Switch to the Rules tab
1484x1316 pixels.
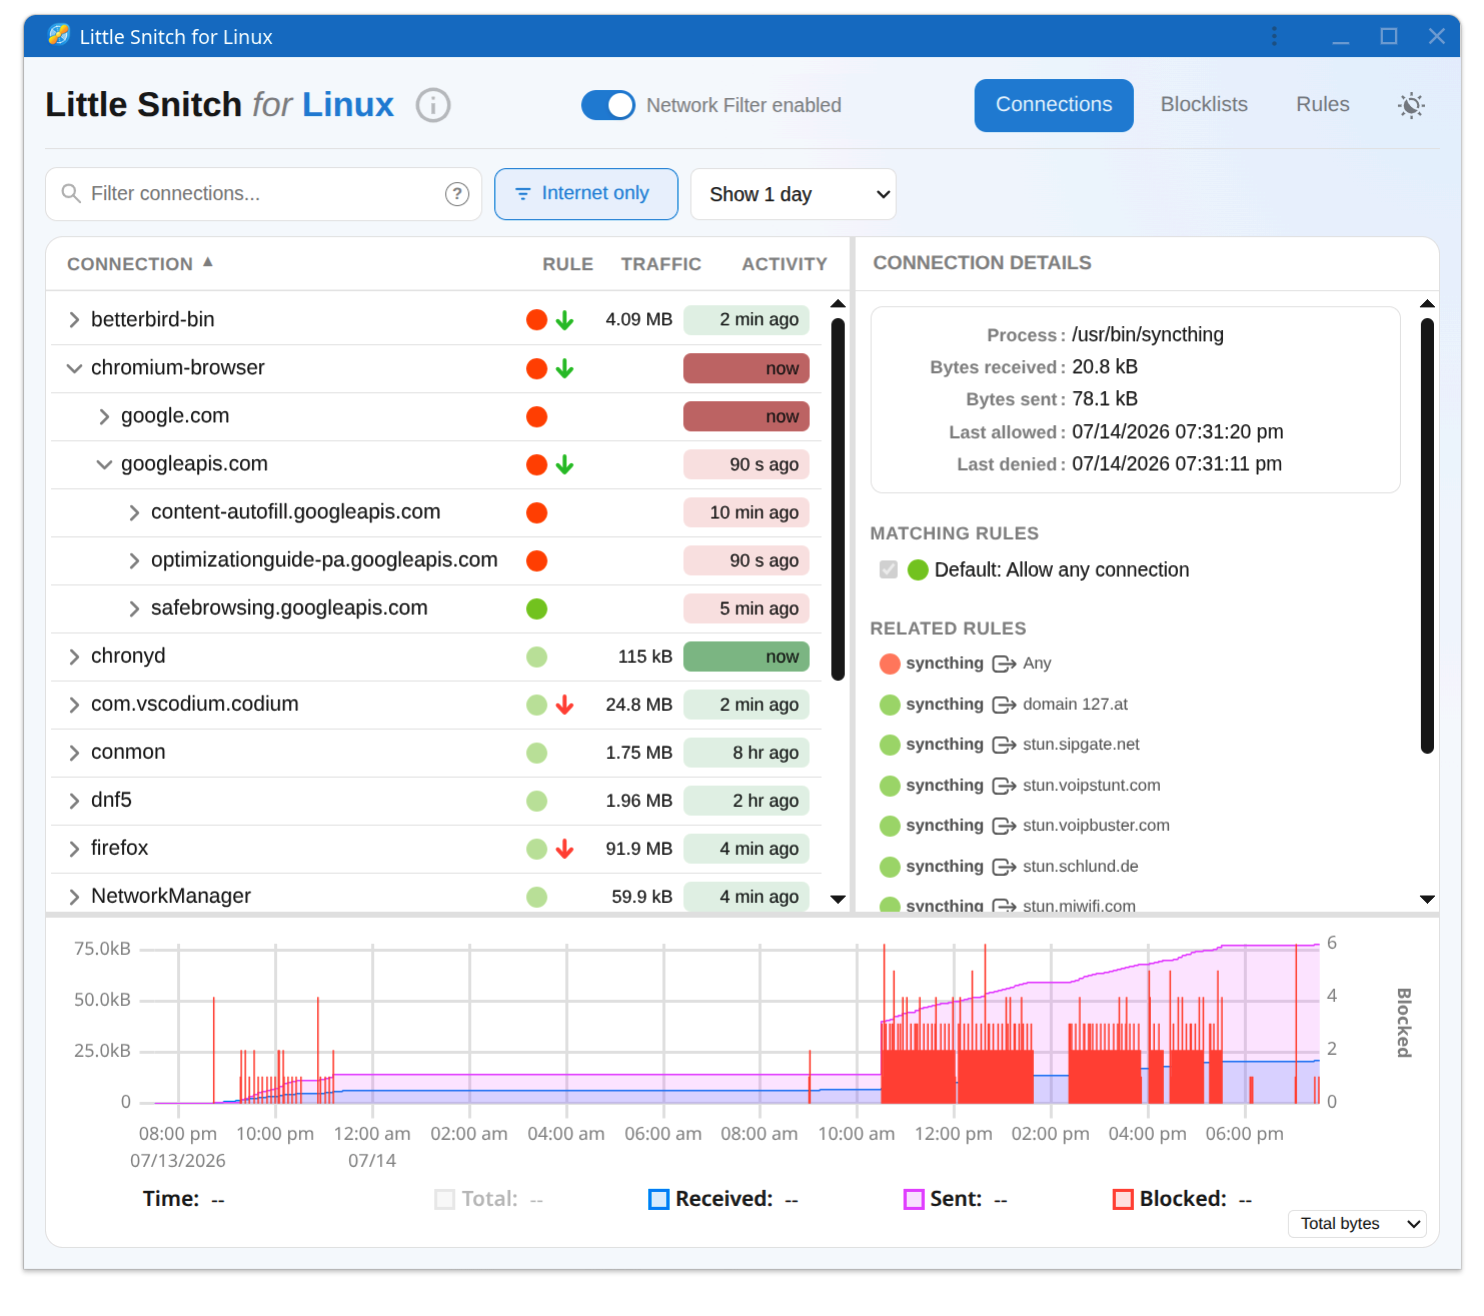tap(1322, 105)
